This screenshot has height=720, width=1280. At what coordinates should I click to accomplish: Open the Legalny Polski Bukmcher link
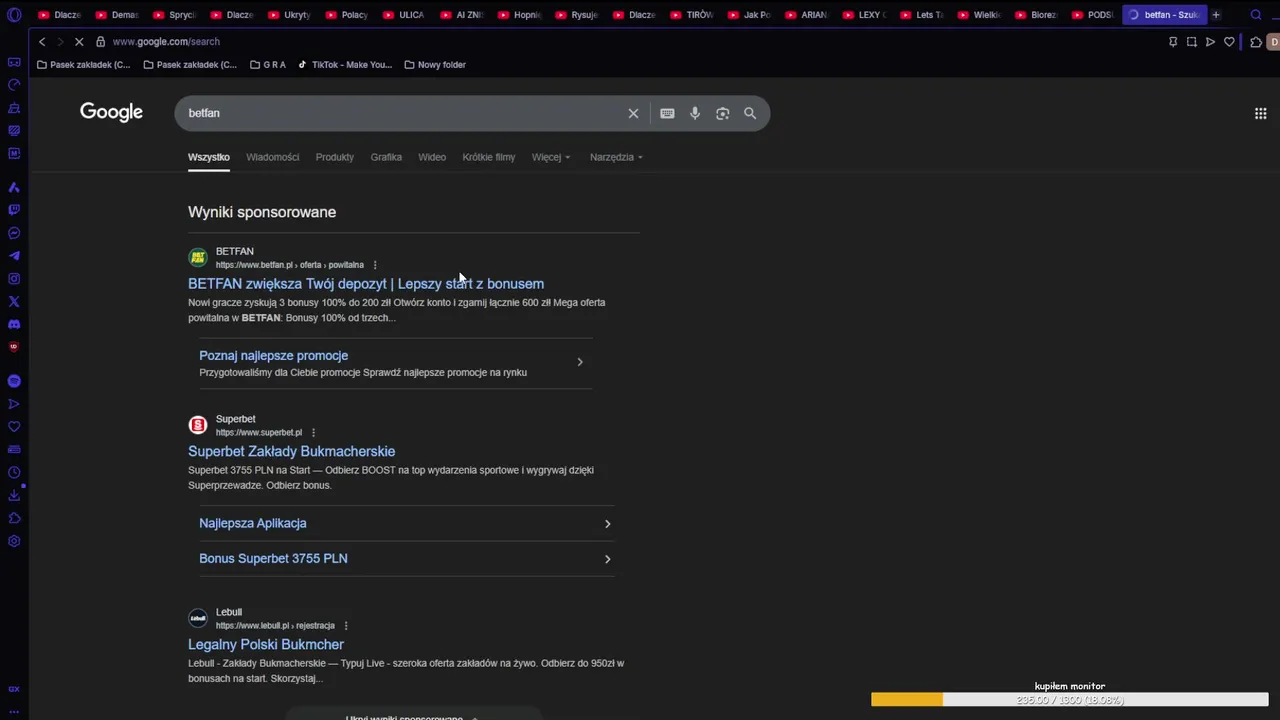(266, 645)
